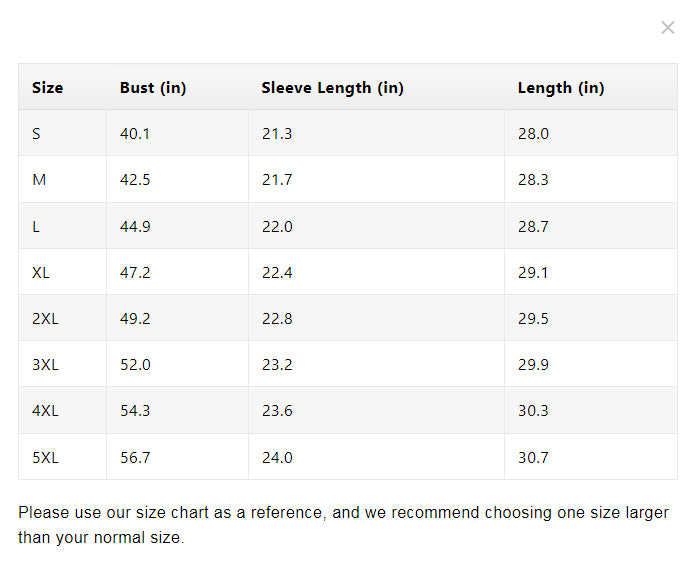The image size is (695, 569).
Task: Click sleeve length value 22.4
Action: click(x=277, y=273)
